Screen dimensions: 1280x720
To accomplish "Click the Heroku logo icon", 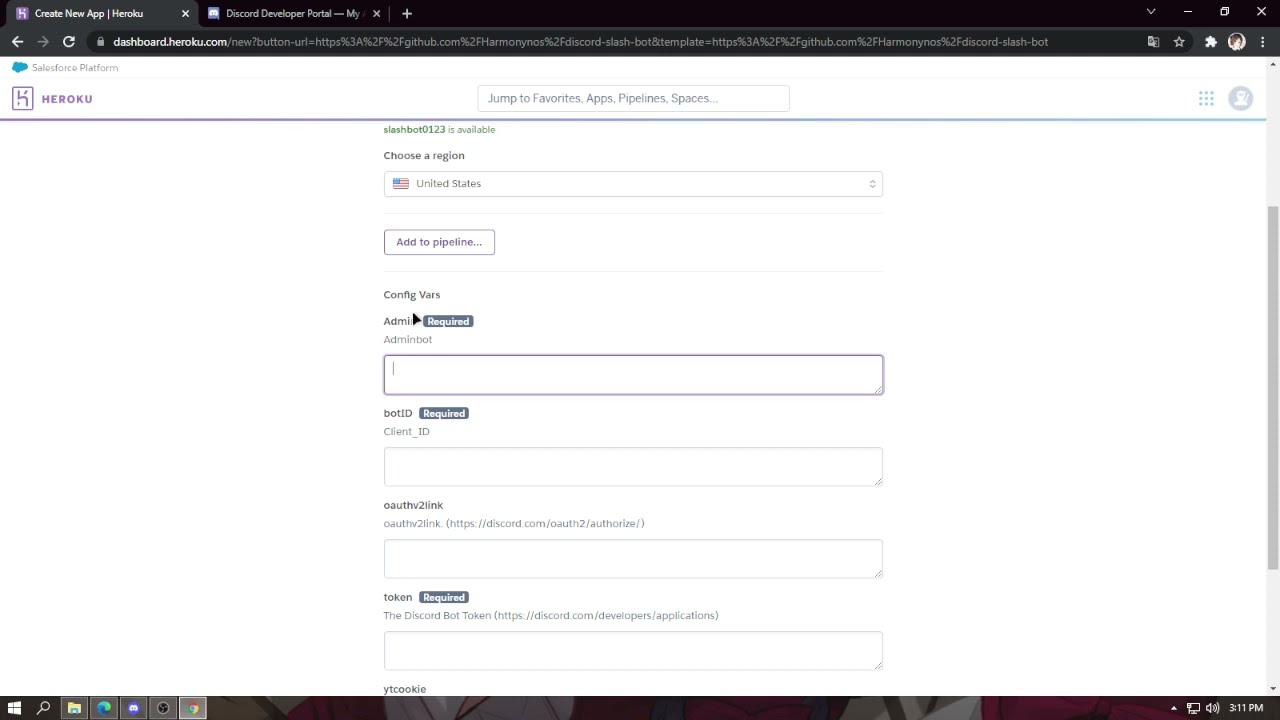I will point(22,98).
